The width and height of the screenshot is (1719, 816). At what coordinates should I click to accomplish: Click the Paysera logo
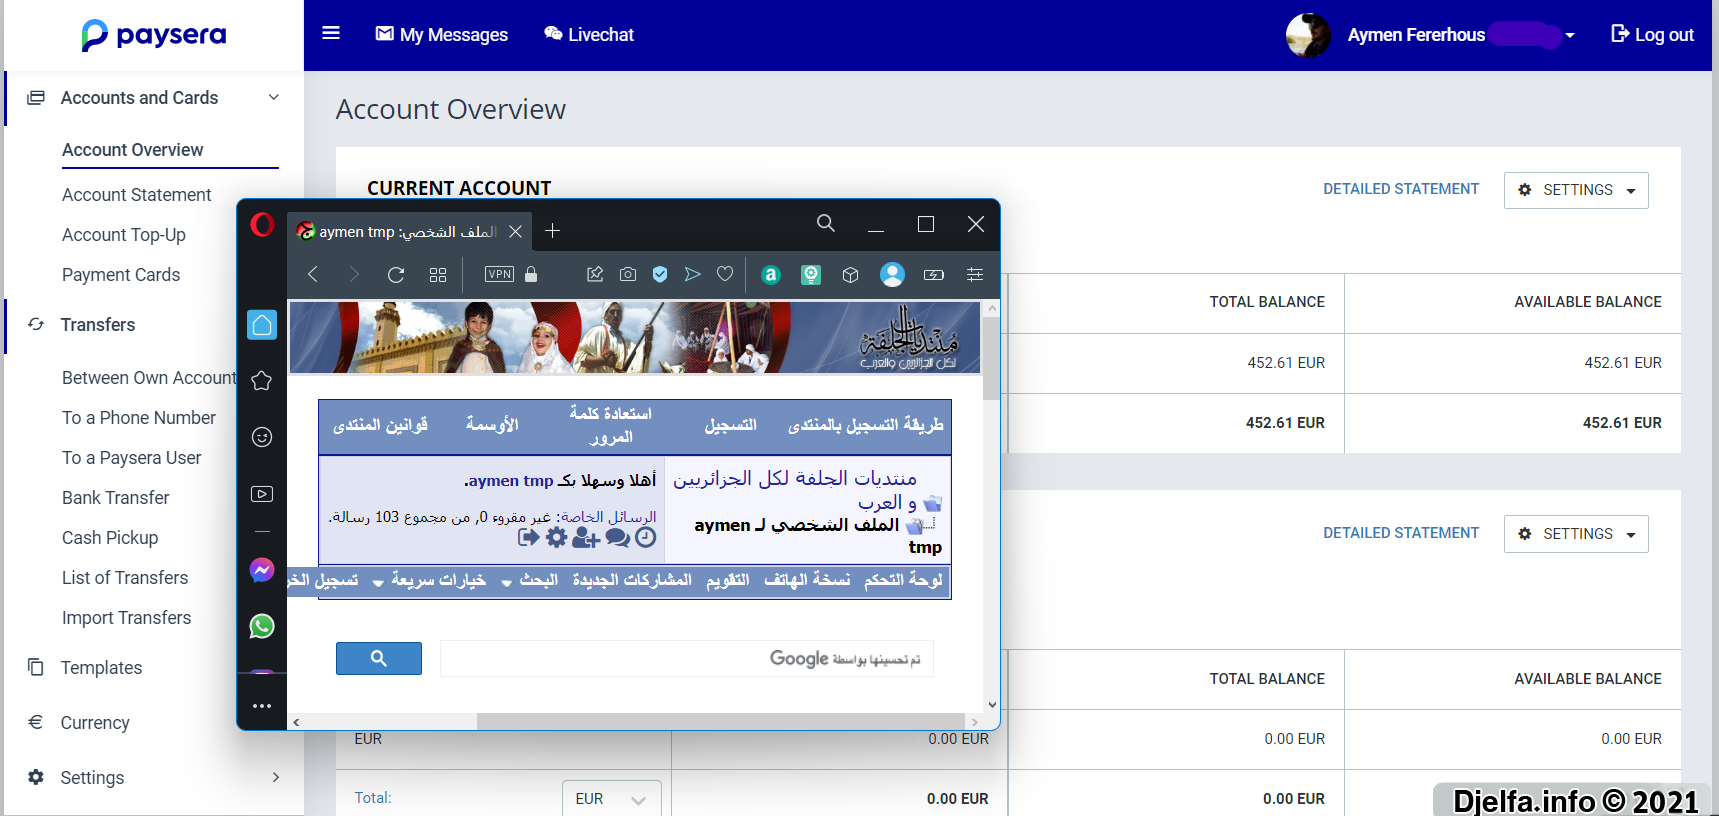click(x=154, y=35)
